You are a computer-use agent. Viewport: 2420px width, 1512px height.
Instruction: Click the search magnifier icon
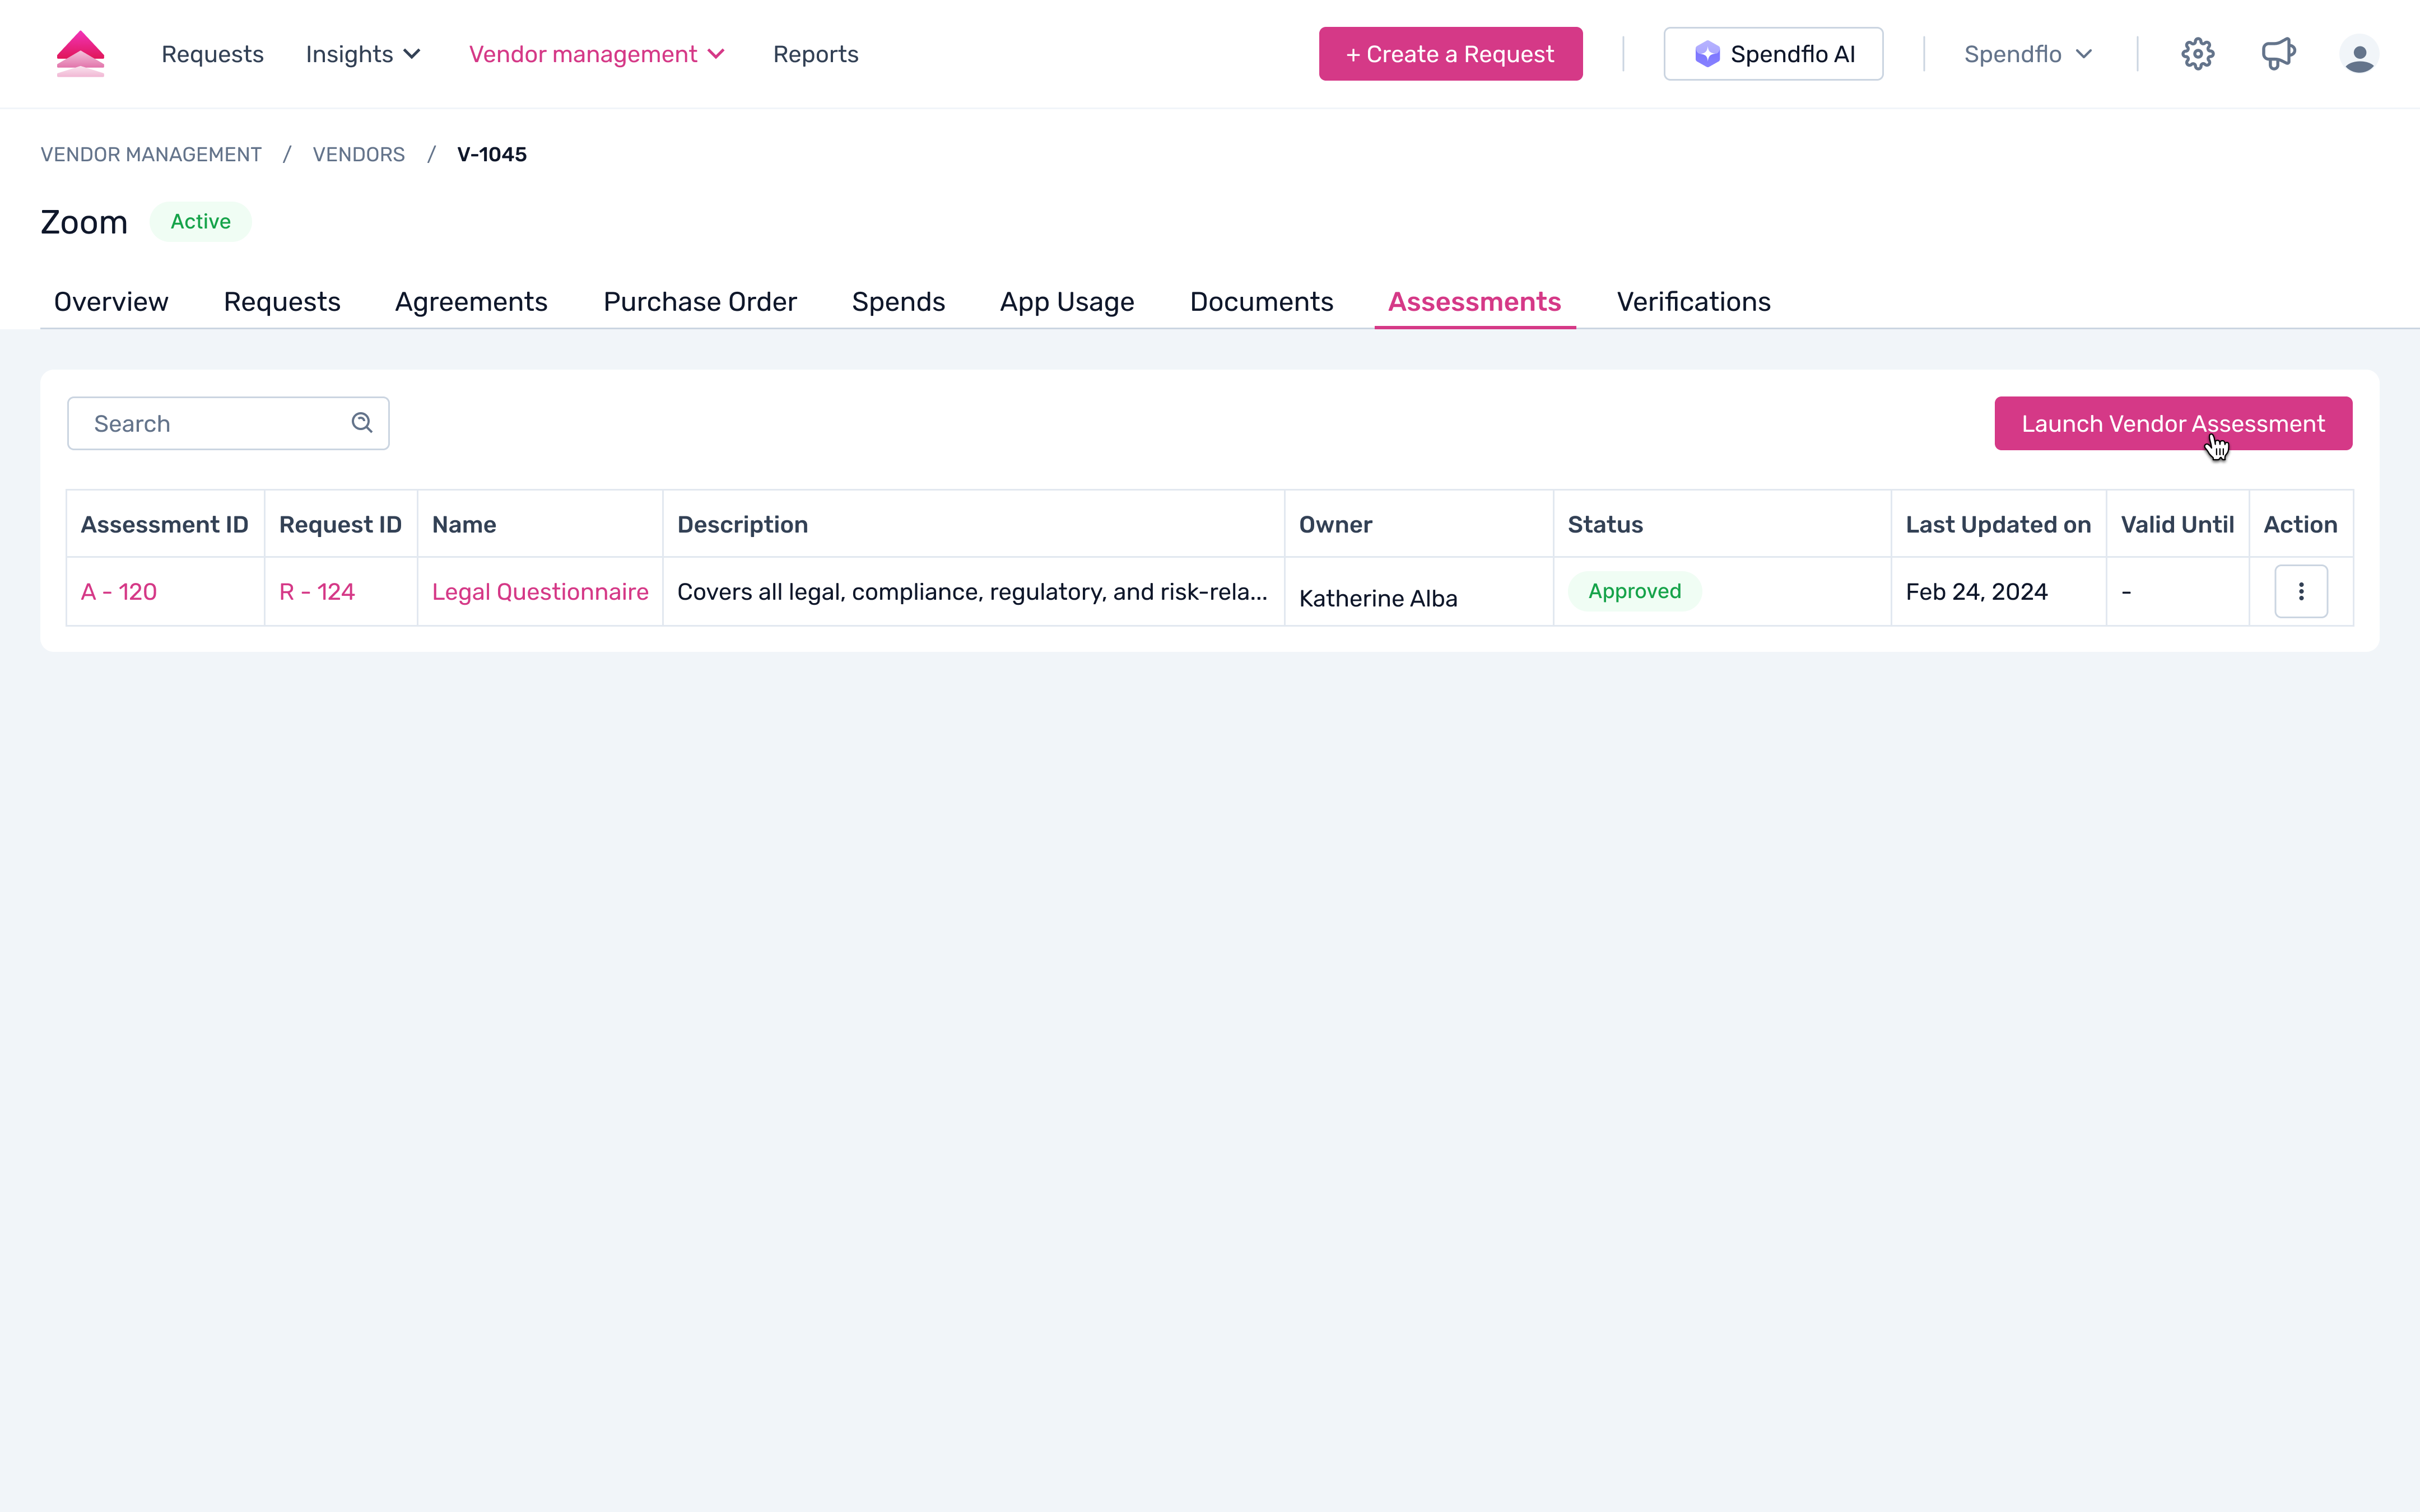tap(362, 423)
